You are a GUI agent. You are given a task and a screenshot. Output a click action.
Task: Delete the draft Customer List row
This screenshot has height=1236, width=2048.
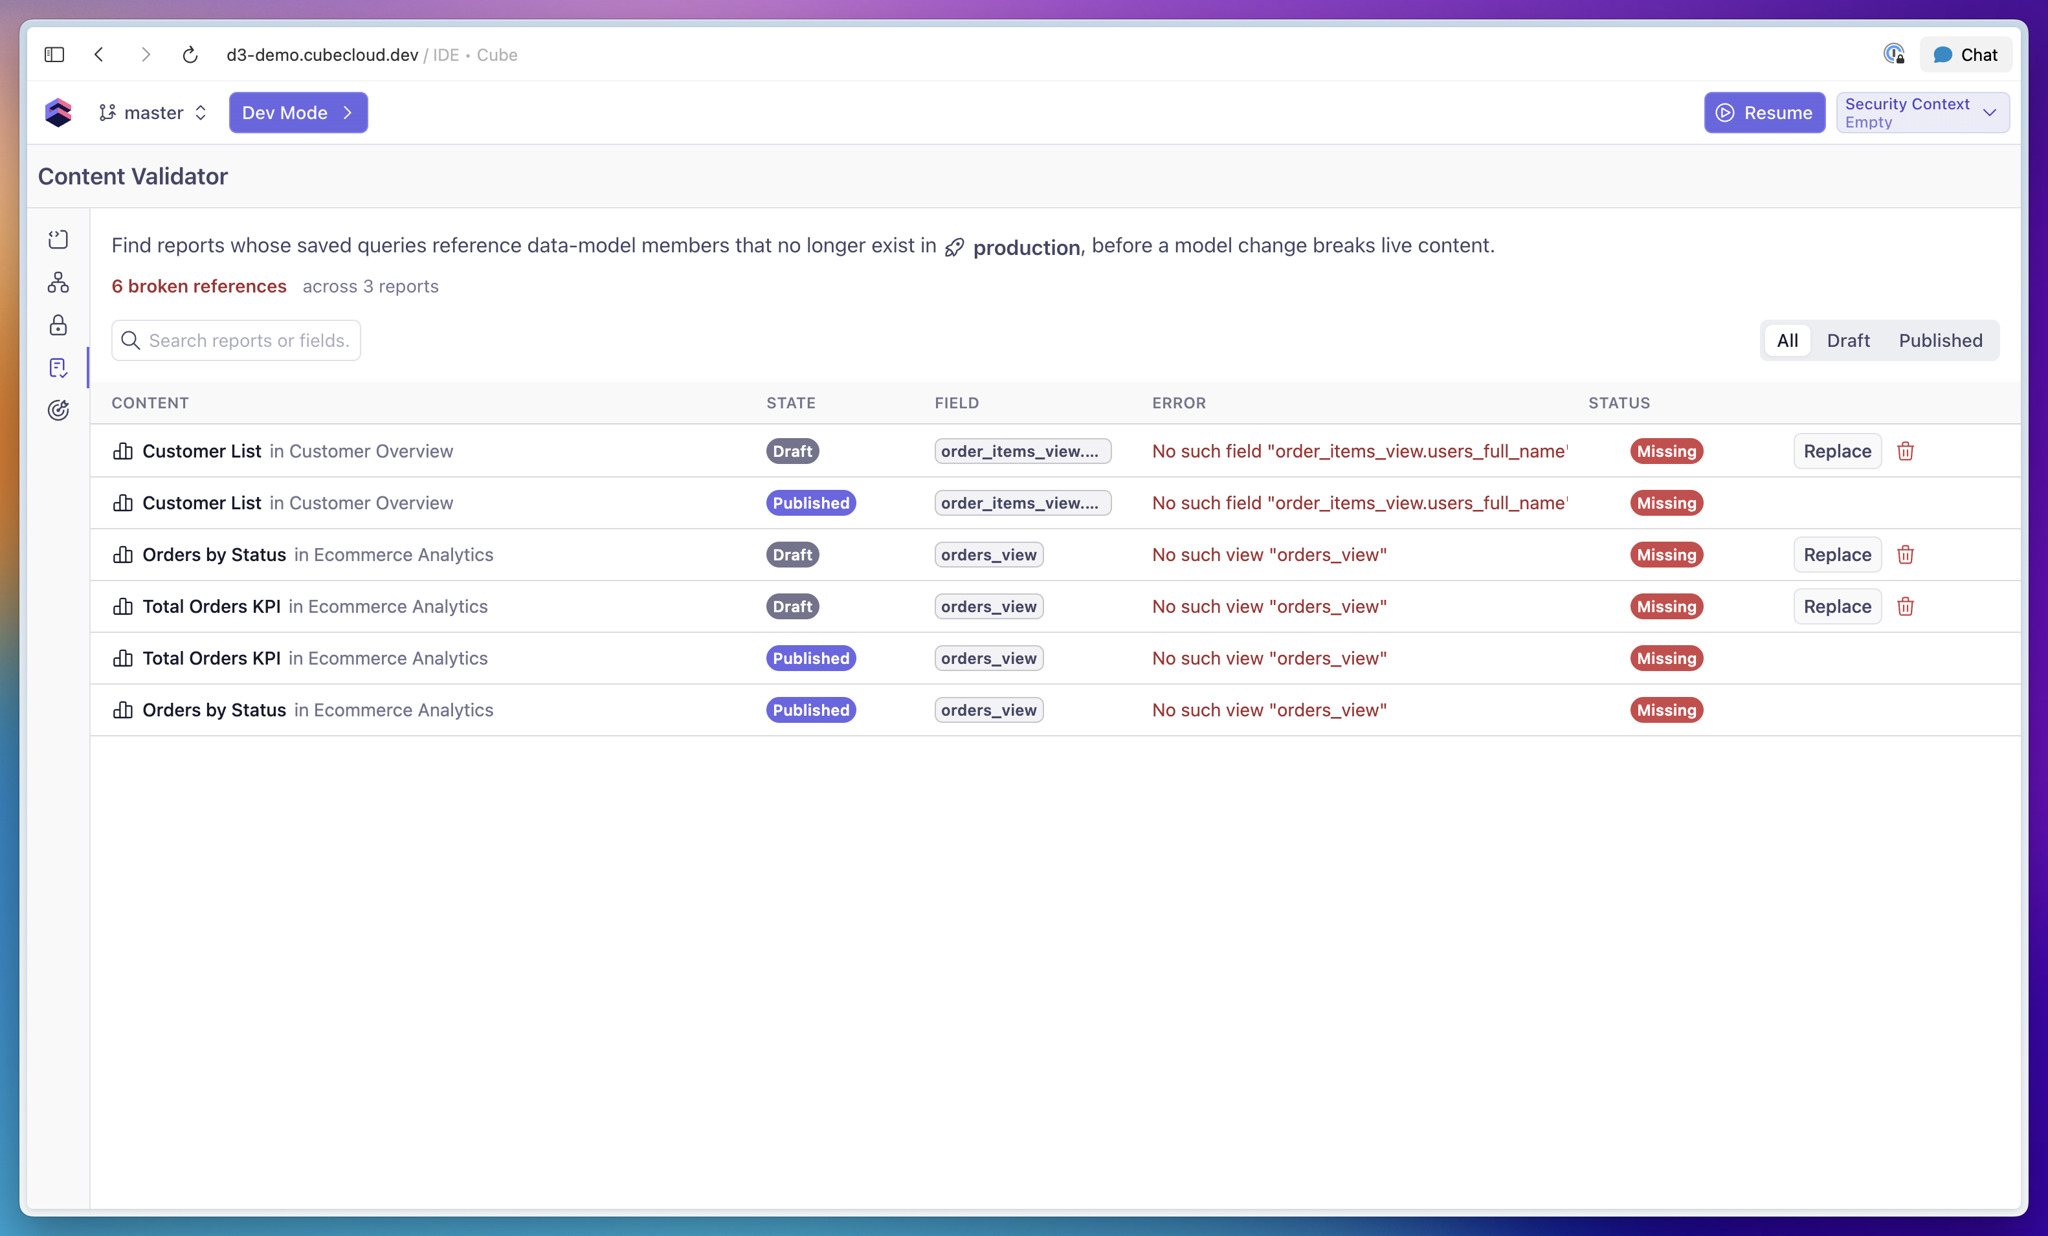[1905, 451]
